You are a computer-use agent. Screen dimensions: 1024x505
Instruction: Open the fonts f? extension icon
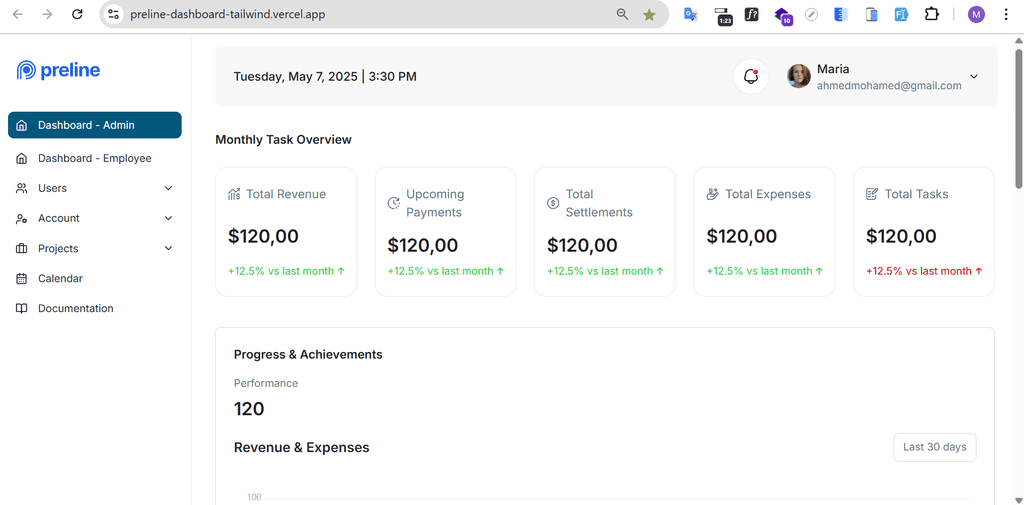[752, 14]
